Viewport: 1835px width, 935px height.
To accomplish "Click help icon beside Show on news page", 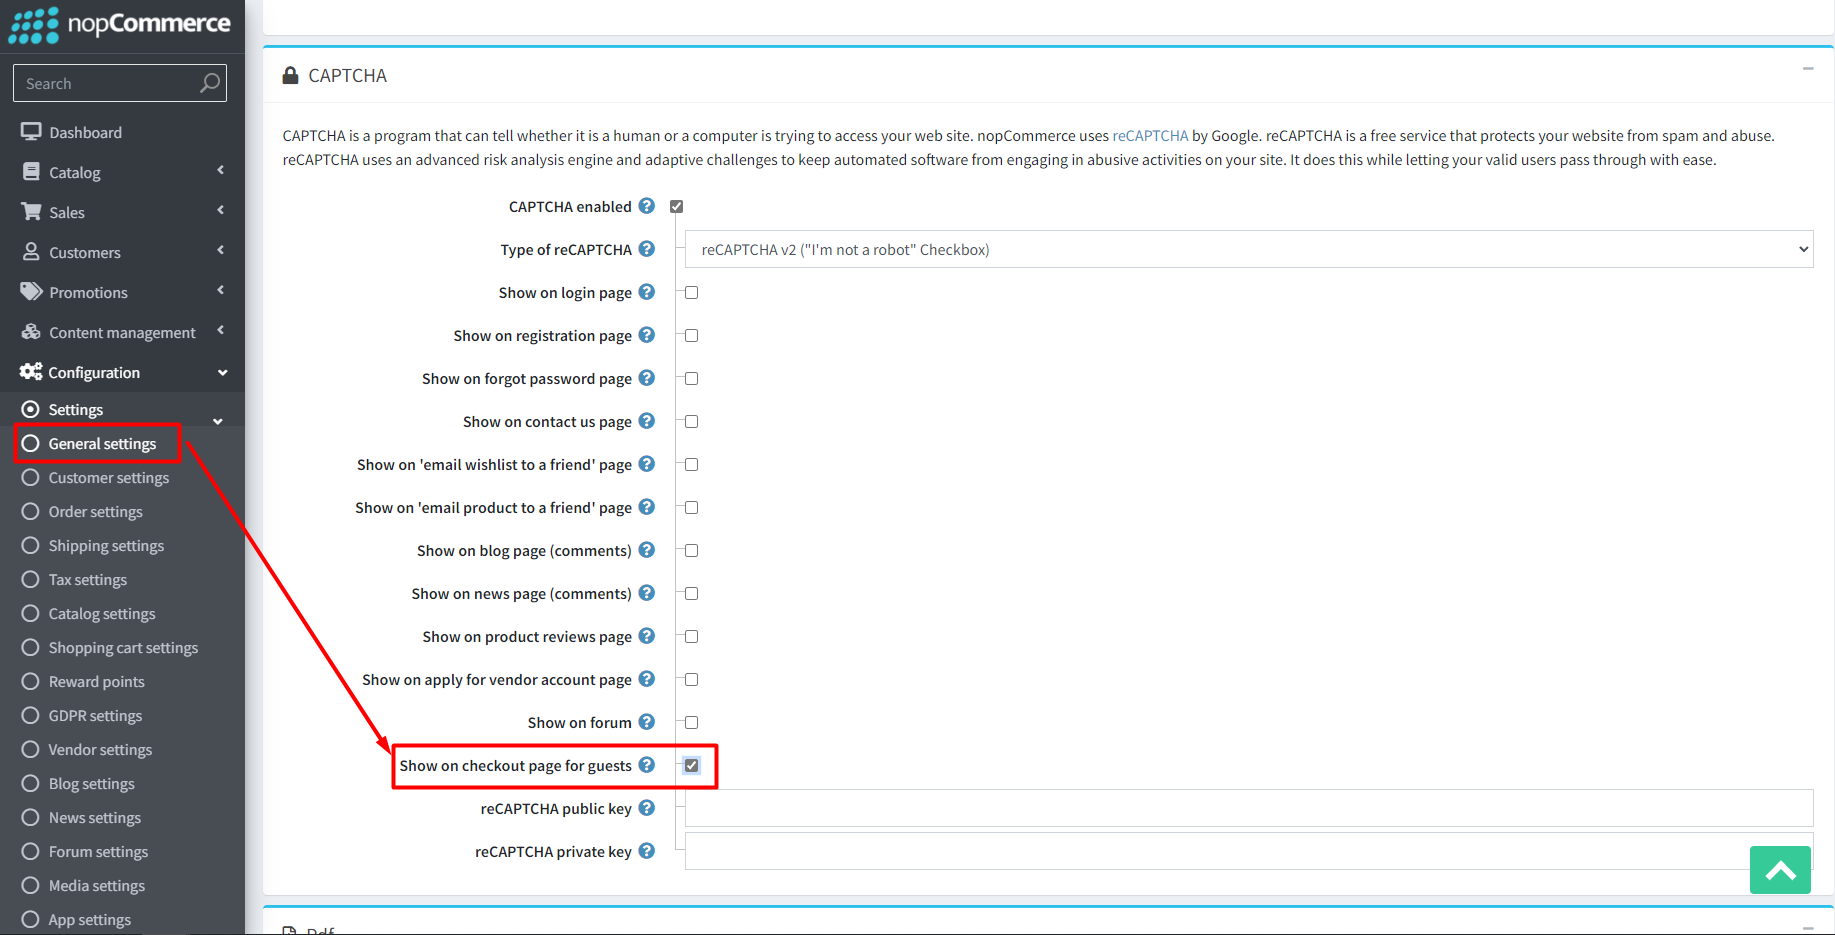I will [647, 593].
